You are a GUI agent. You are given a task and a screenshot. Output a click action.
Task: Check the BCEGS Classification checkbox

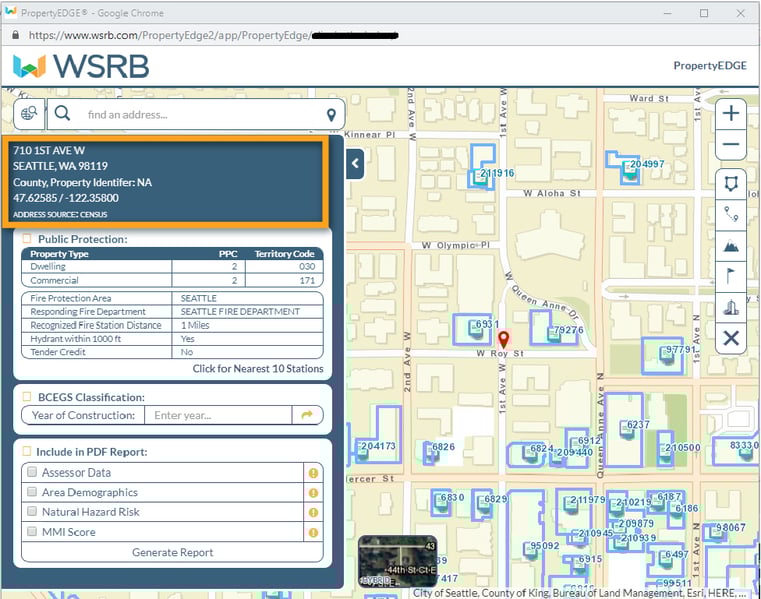27,397
